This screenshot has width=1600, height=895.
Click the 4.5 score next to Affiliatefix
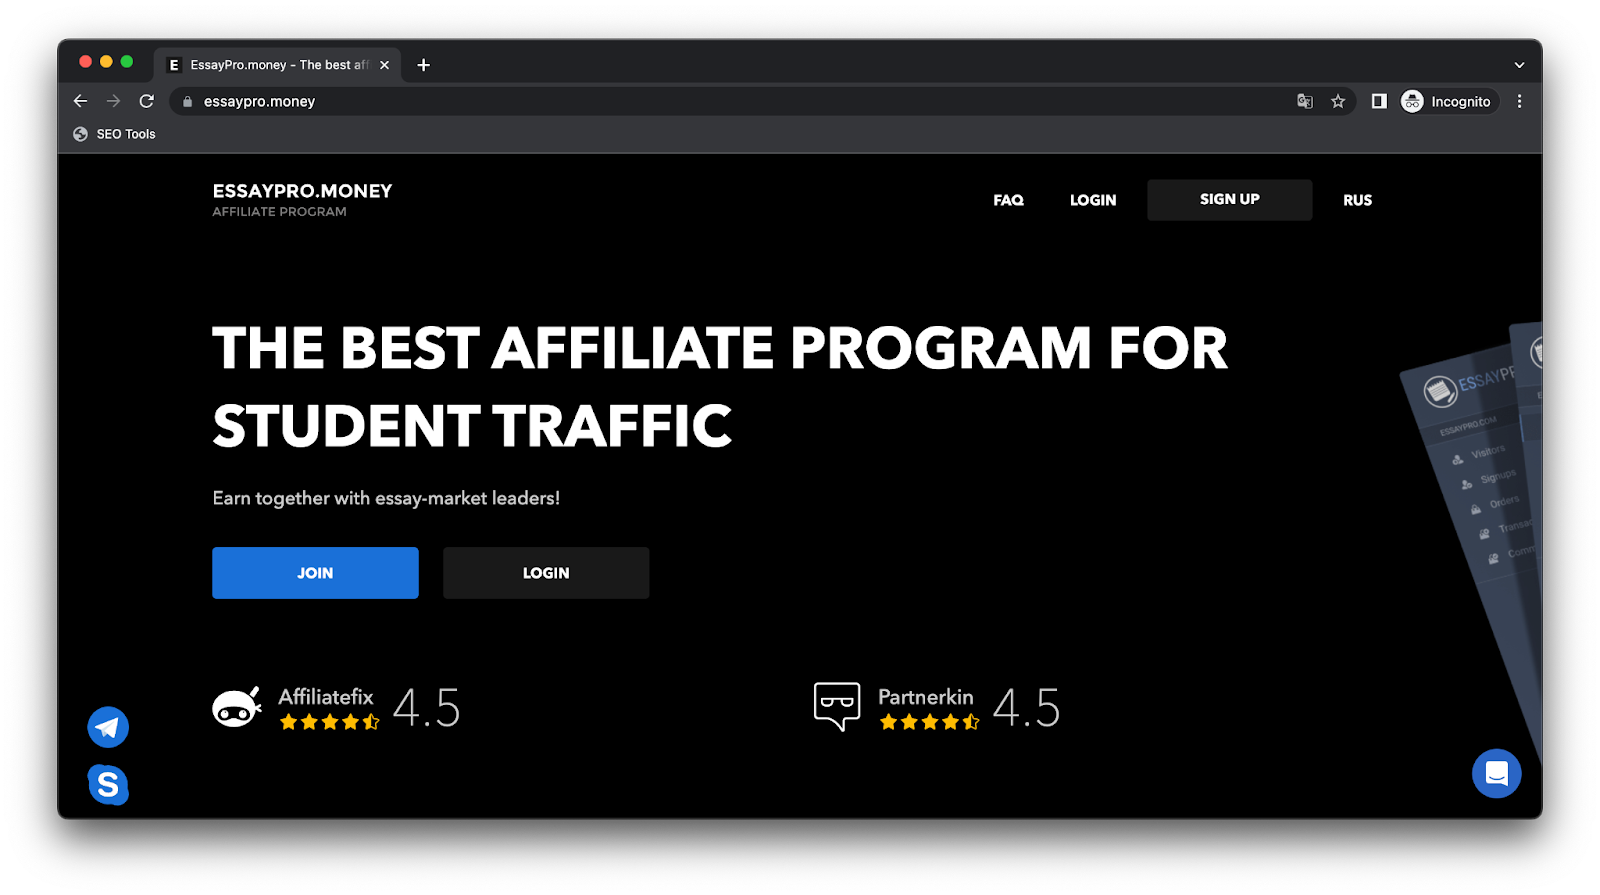tap(427, 708)
